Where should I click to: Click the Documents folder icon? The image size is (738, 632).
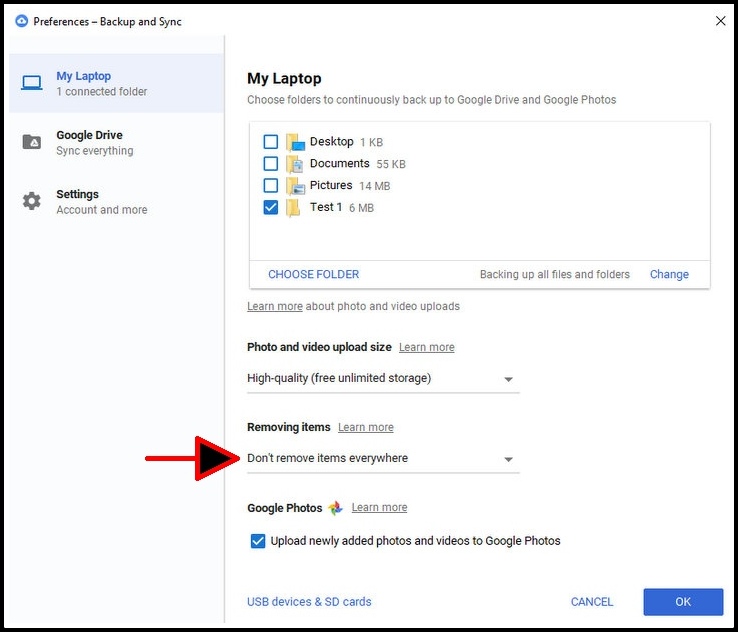point(295,164)
